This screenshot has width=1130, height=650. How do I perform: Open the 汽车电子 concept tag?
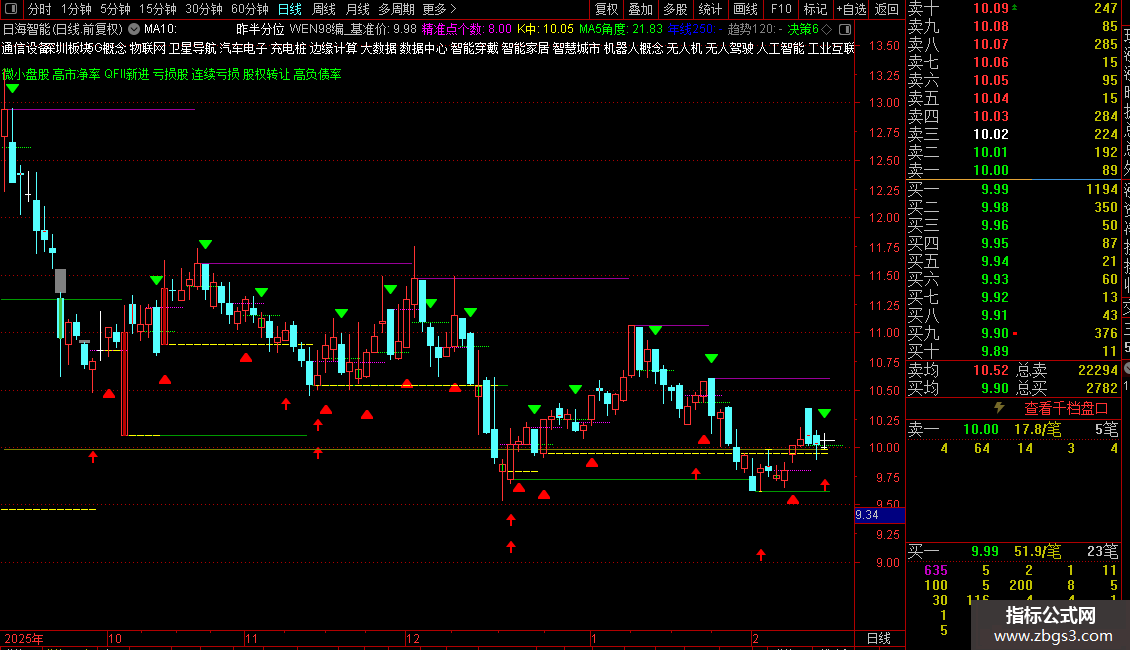[x=243, y=48]
